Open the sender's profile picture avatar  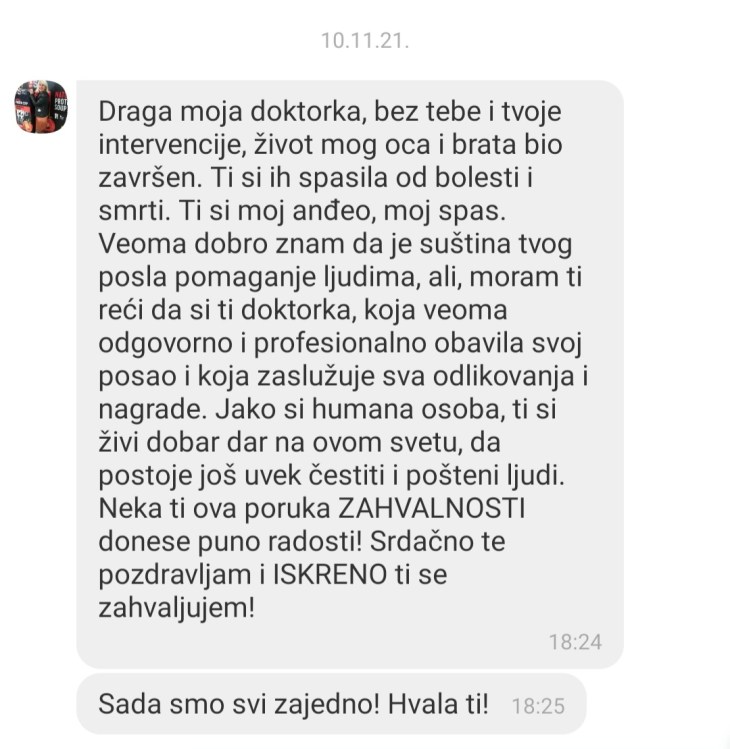[x=41, y=107]
